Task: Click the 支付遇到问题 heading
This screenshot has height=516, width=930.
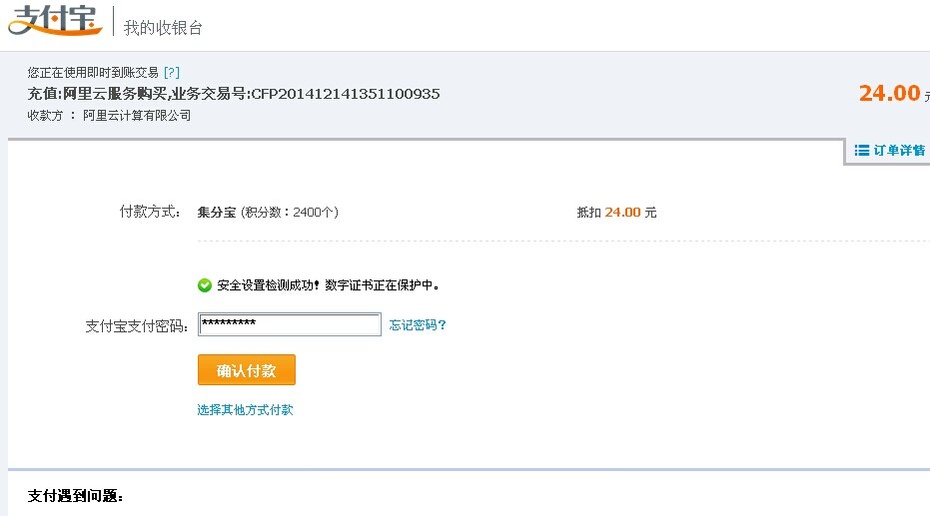Action: tap(75, 496)
